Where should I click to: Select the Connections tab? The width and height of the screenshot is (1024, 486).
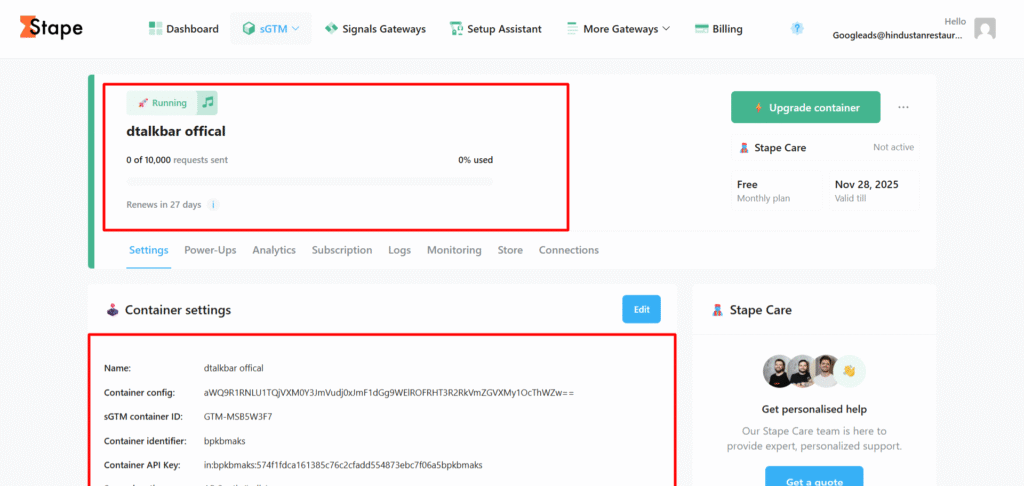569,250
